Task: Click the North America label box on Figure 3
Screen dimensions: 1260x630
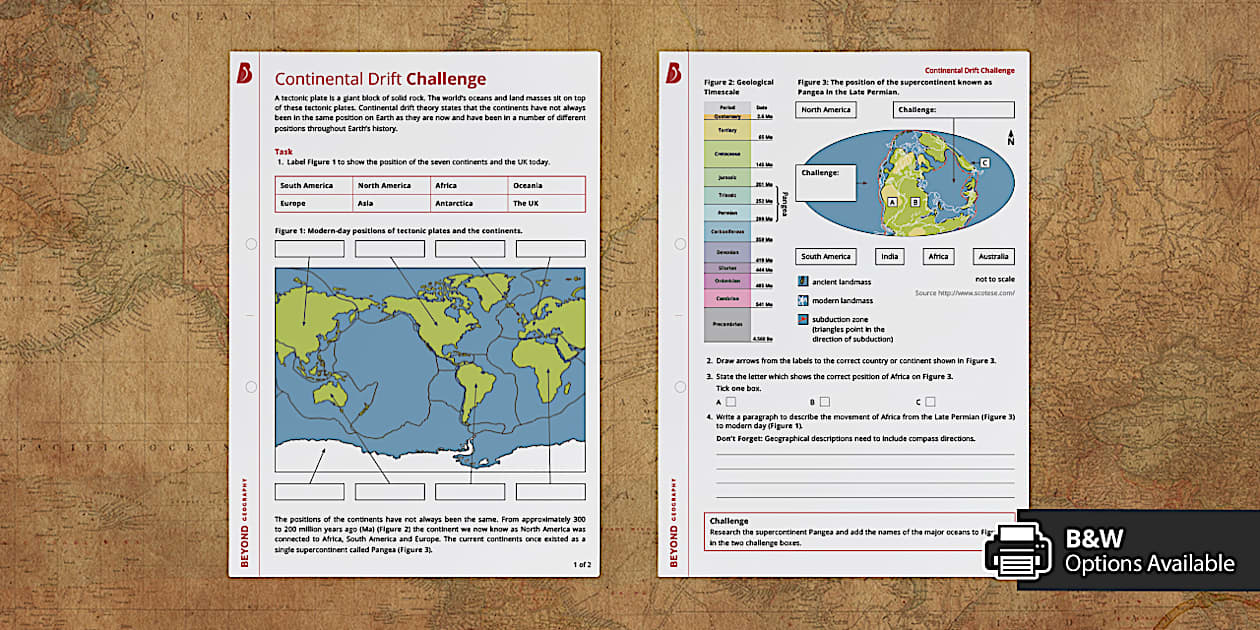Action: [x=825, y=109]
